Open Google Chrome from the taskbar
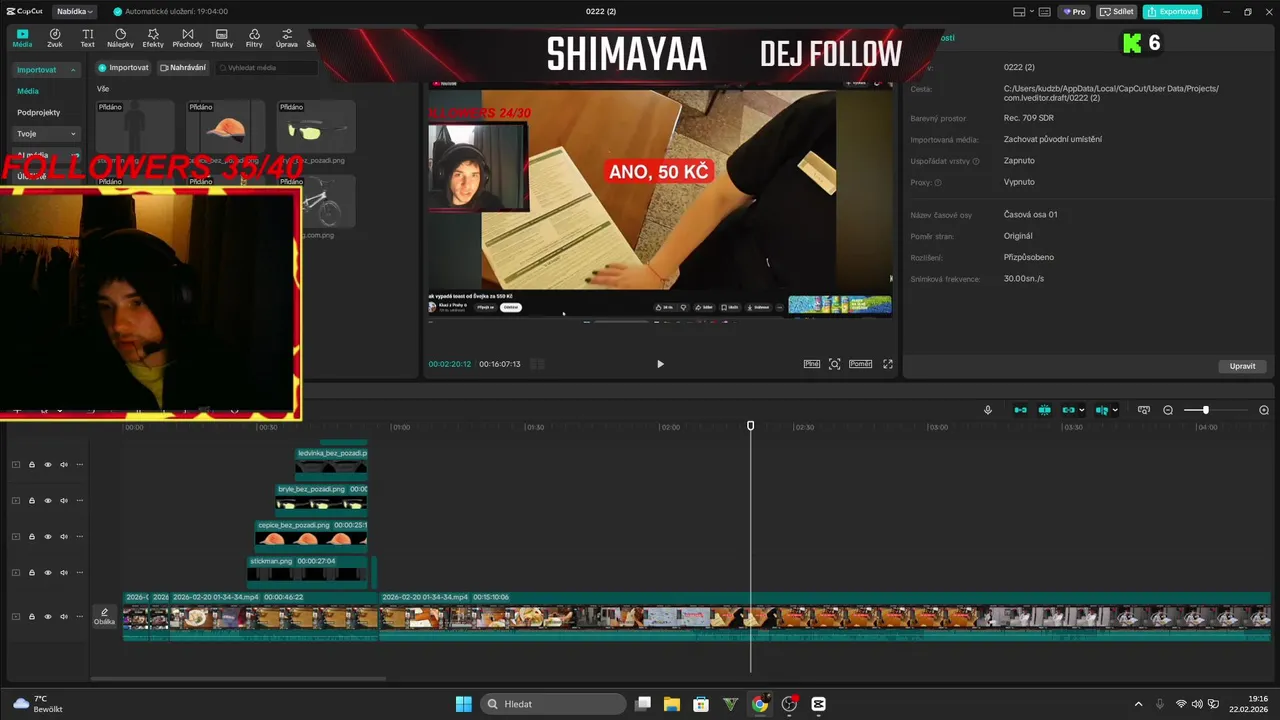 click(x=760, y=704)
